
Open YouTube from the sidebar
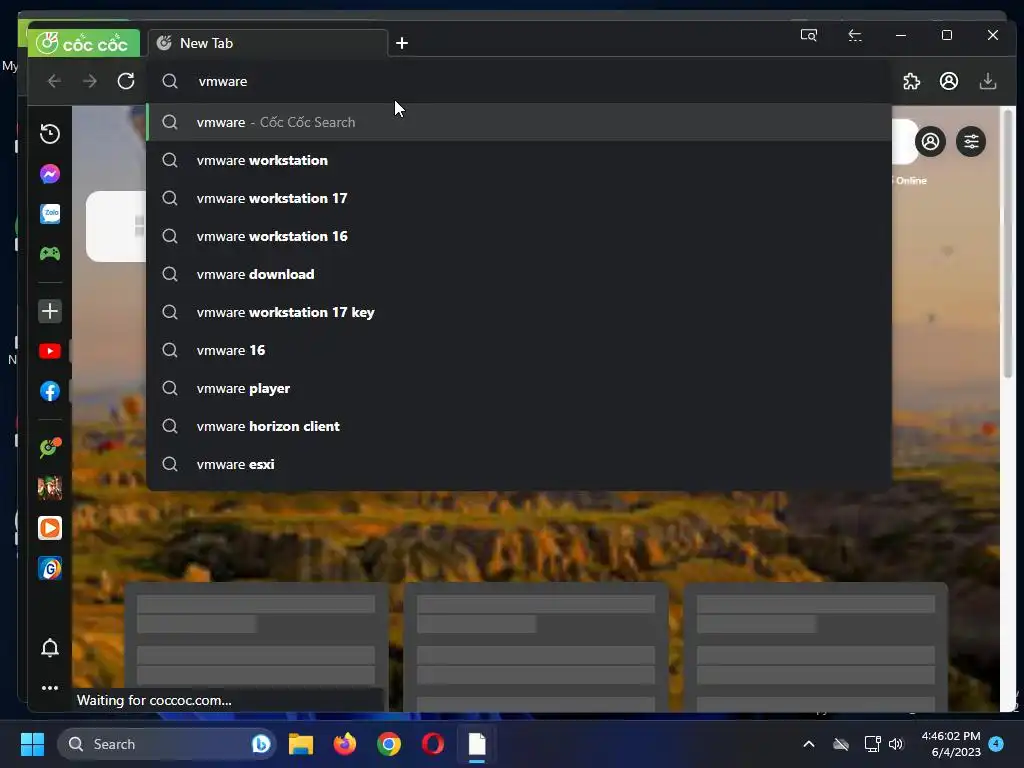50,351
